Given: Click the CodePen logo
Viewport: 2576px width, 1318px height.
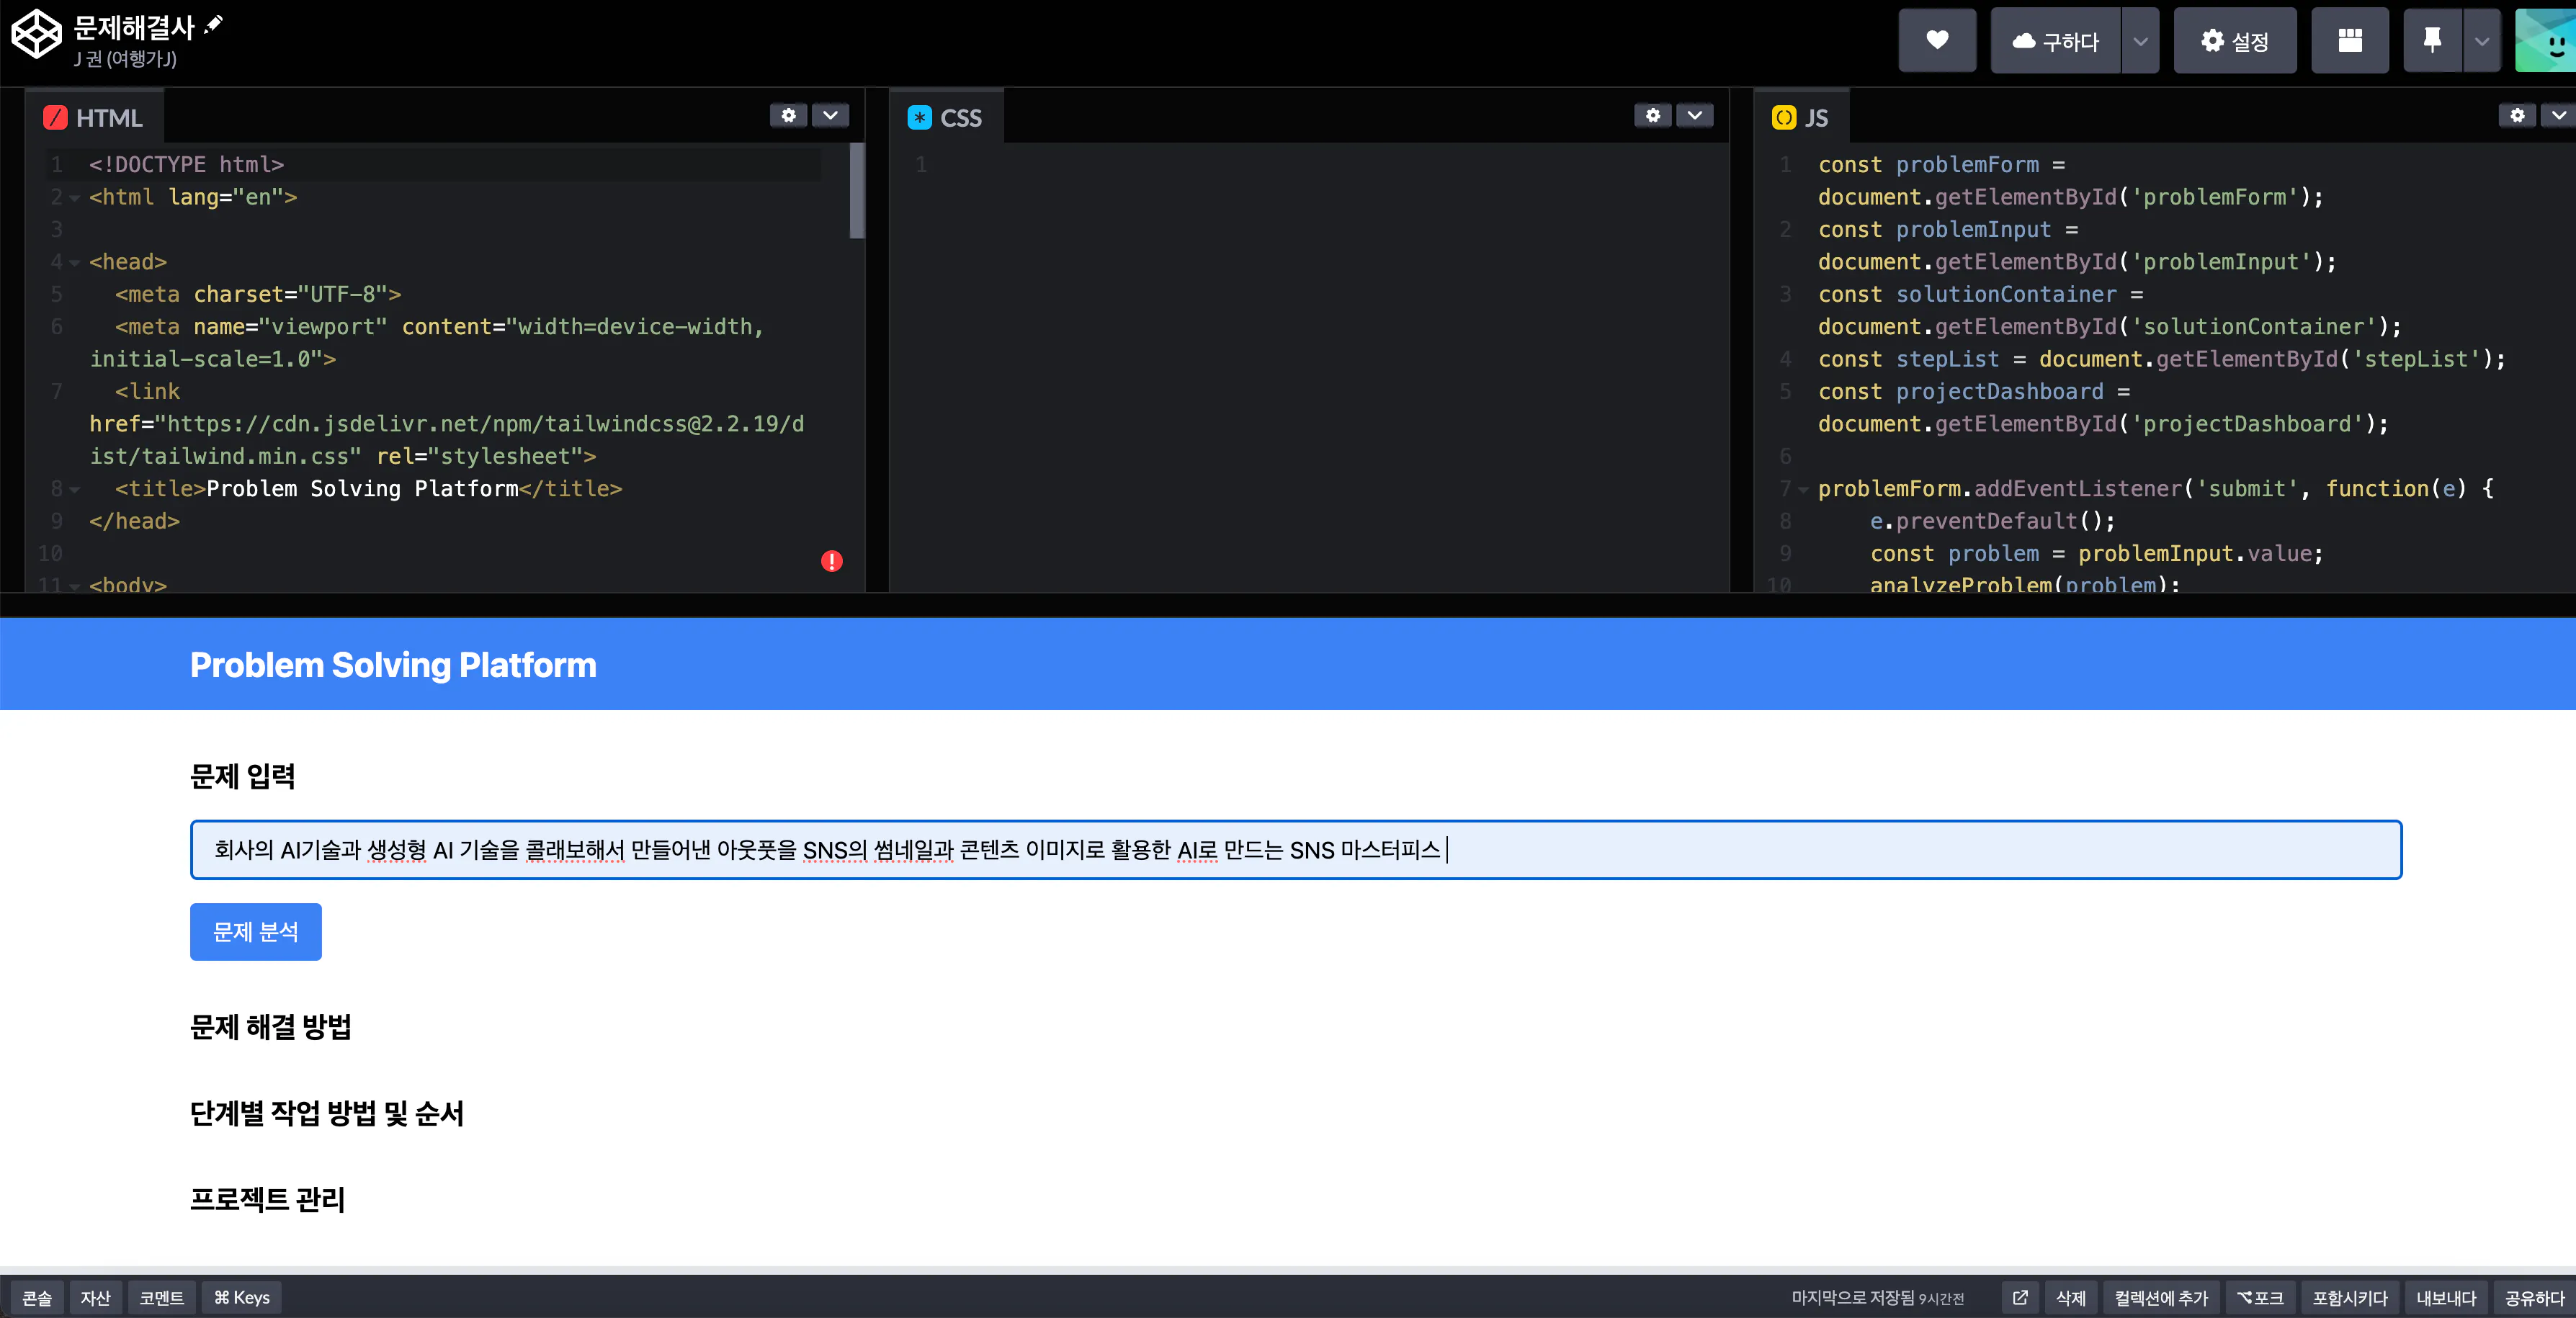Looking at the screenshot, I should click(36, 36).
